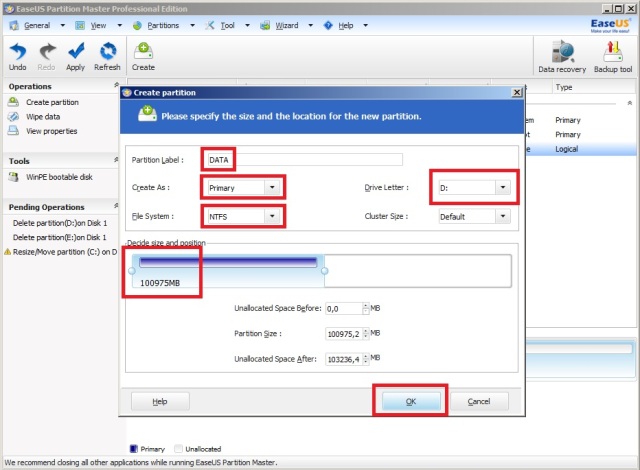The height and width of the screenshot is (470, 640).
Task: Open the View menu
Action: pos(98,25)
